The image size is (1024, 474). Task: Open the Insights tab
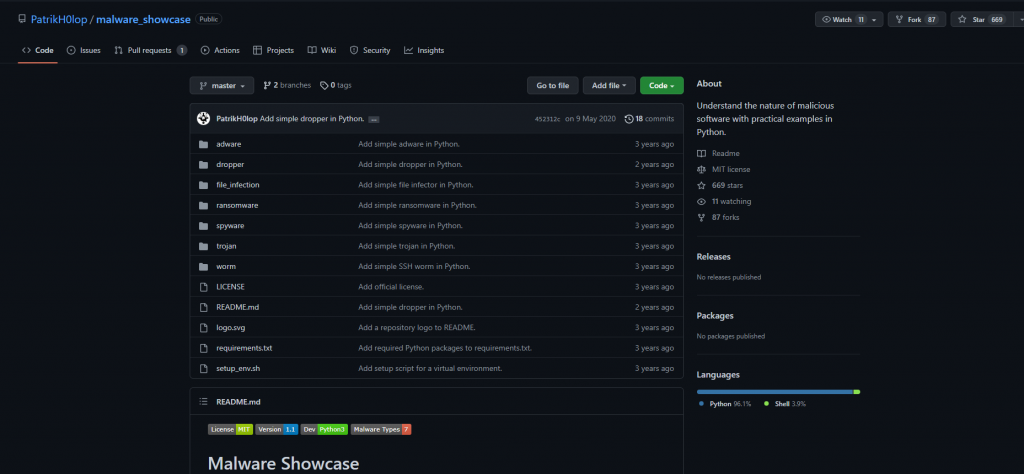(424, 50)
